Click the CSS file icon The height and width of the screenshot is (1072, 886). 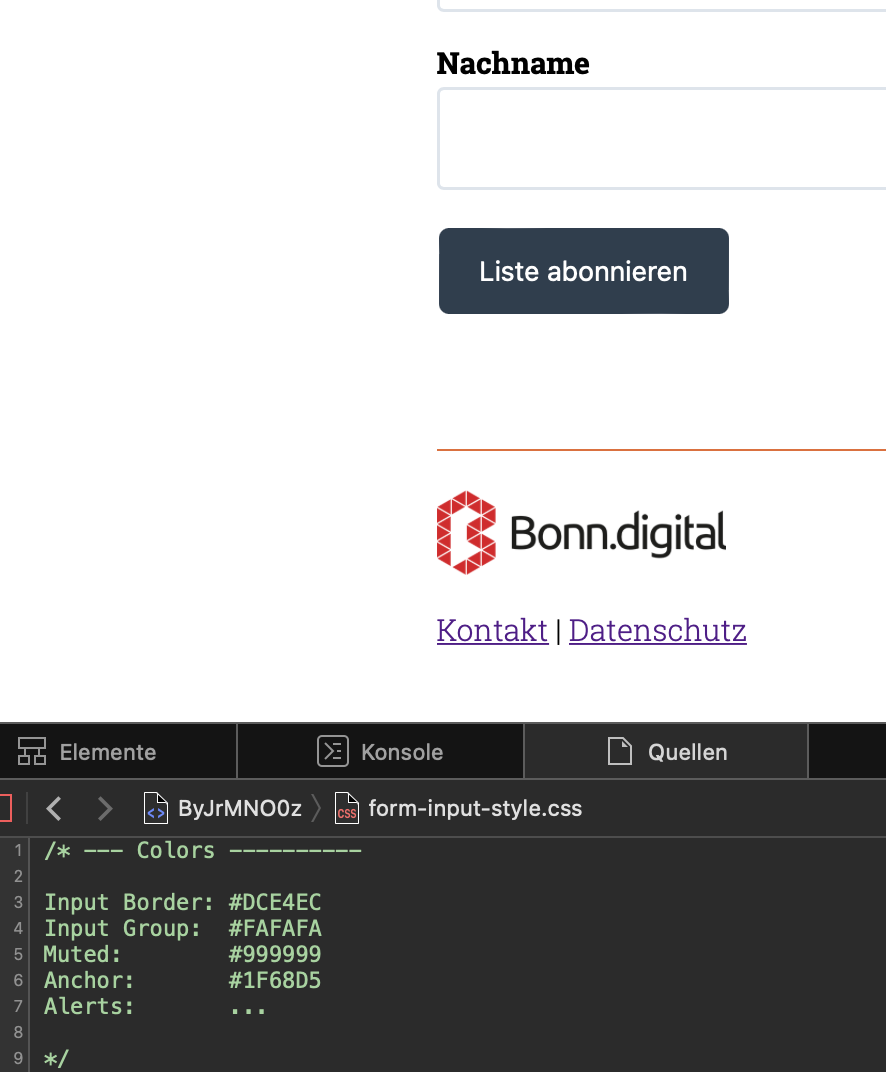point(347,809)
